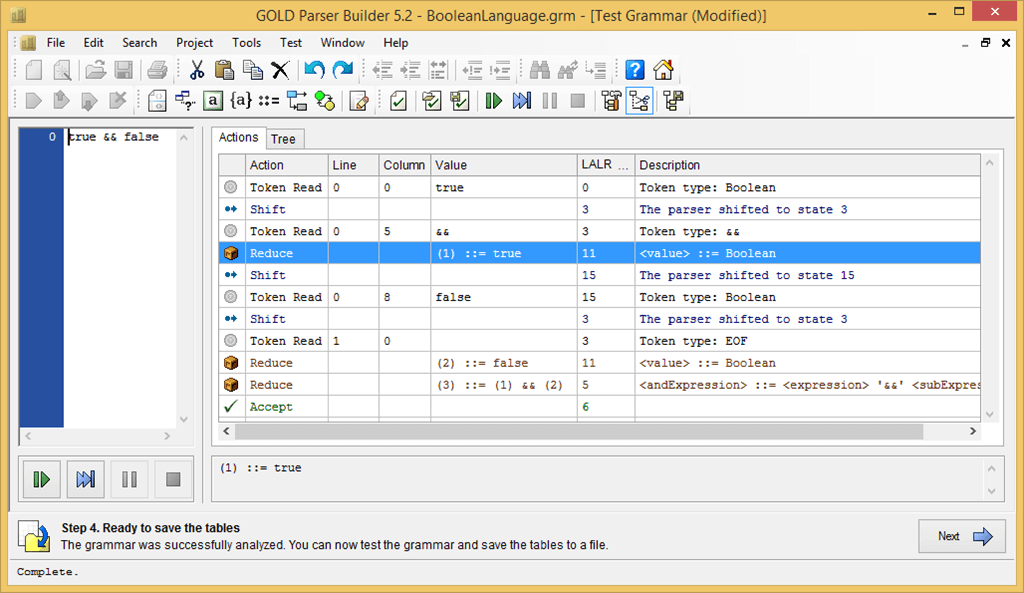This screenshot has height=593, width=1024.
Task: Click the ::= productions toolbar icon
Action: click(269, 100)
